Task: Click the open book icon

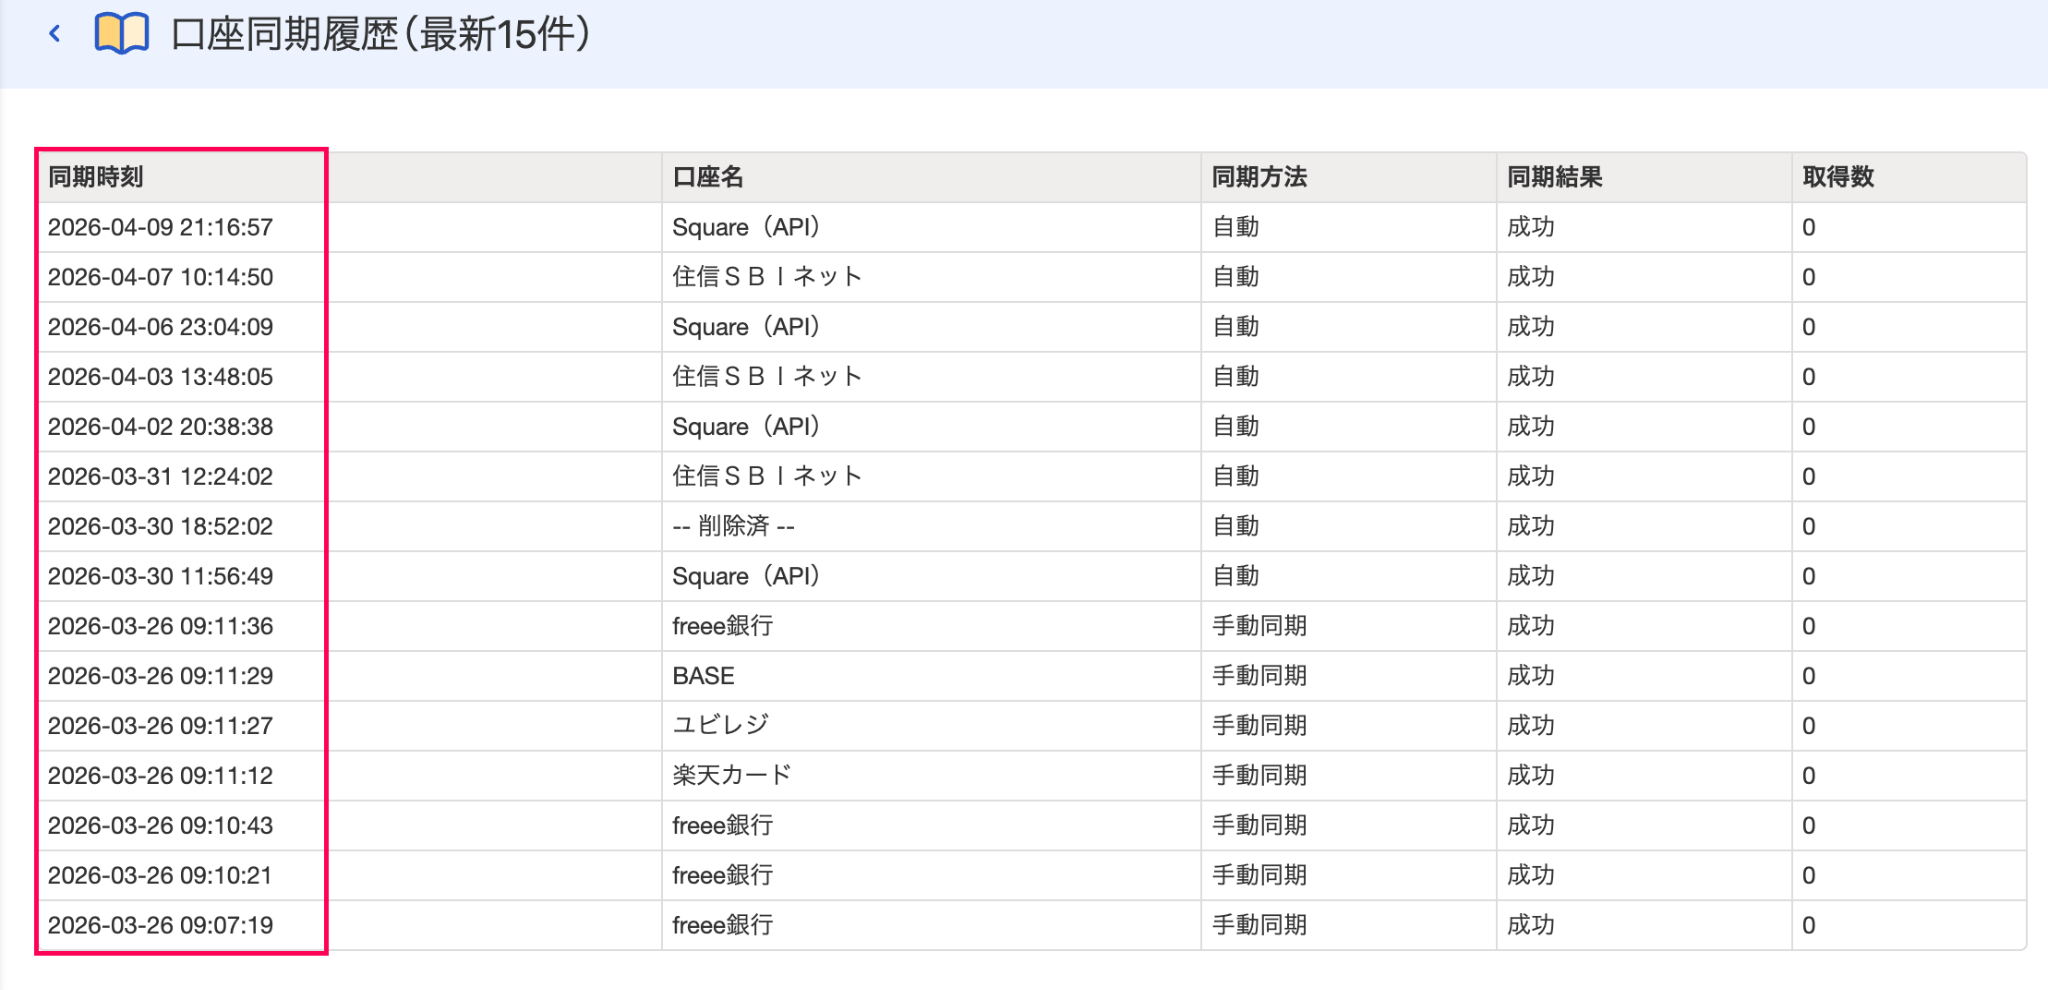Action: click(x=121, y=34)
